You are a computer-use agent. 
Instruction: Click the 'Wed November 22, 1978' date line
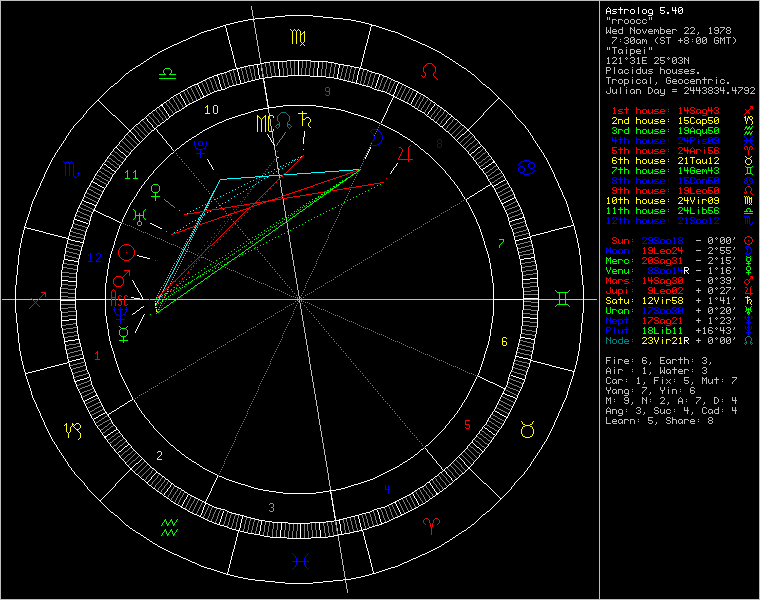(x=668, y=31)
